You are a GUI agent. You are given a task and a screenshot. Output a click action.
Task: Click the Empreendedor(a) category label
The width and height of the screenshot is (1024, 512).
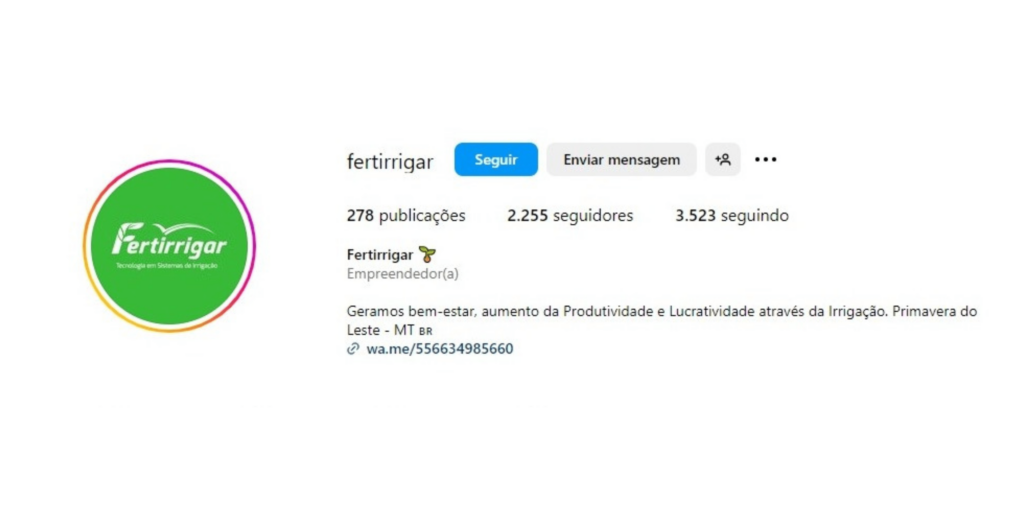coord(402,274)
